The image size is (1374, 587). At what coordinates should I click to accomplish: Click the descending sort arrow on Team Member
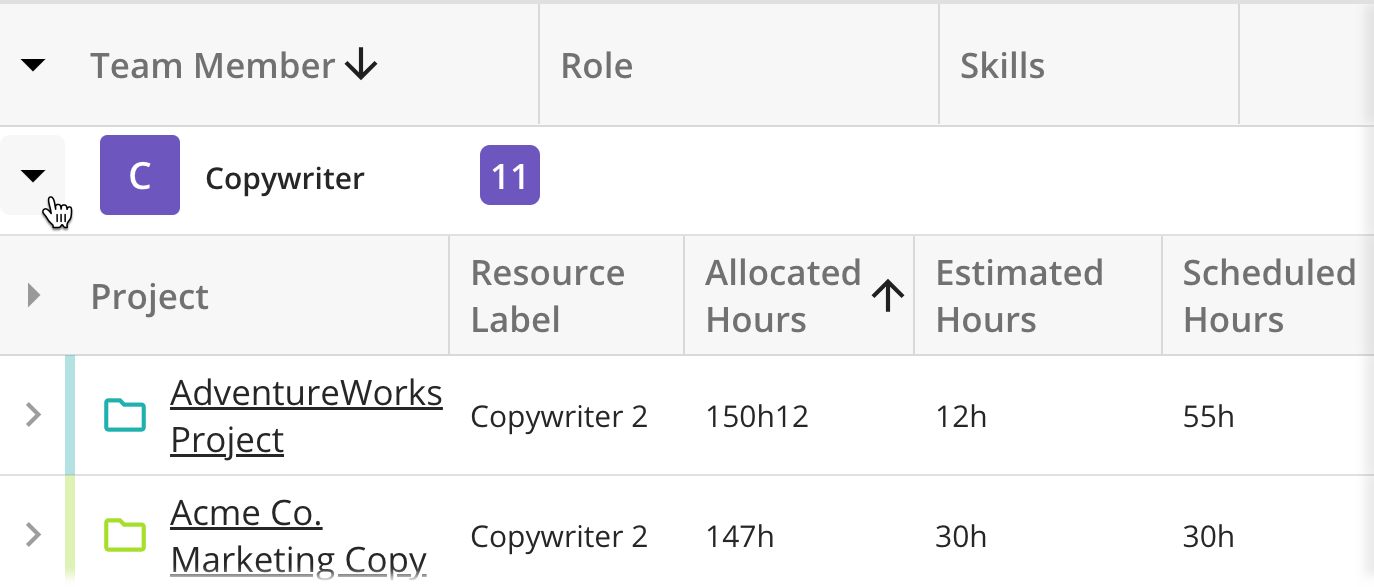point(361,64)
